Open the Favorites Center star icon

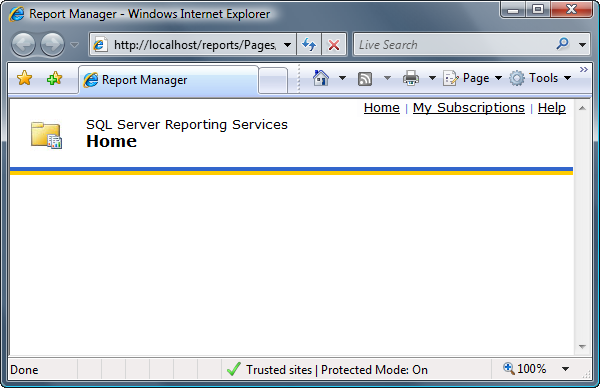point(24,78)
